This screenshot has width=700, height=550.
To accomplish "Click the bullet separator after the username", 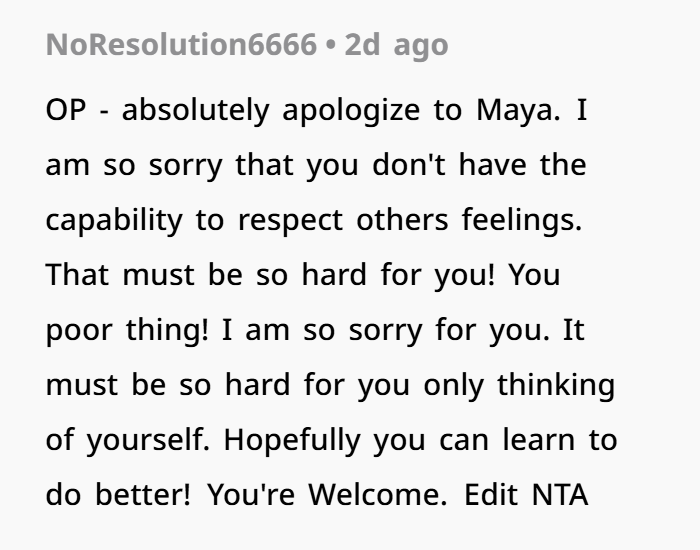I will coord(329,45).
